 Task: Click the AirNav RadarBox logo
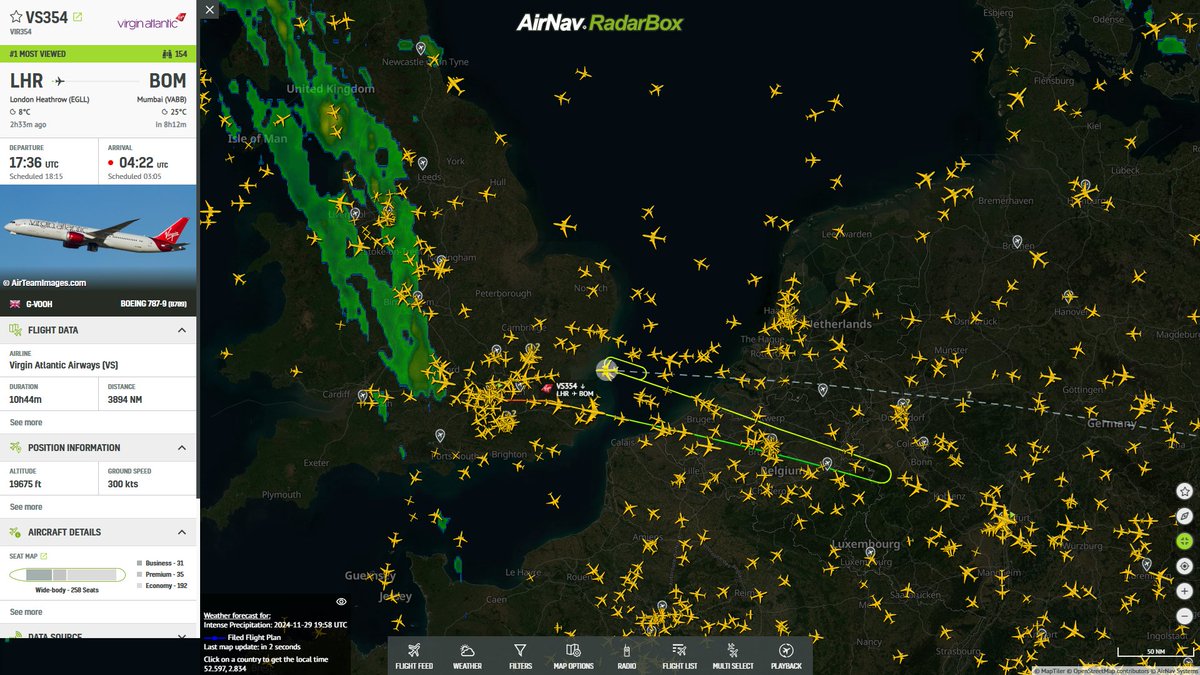click(x=600, y=22)
